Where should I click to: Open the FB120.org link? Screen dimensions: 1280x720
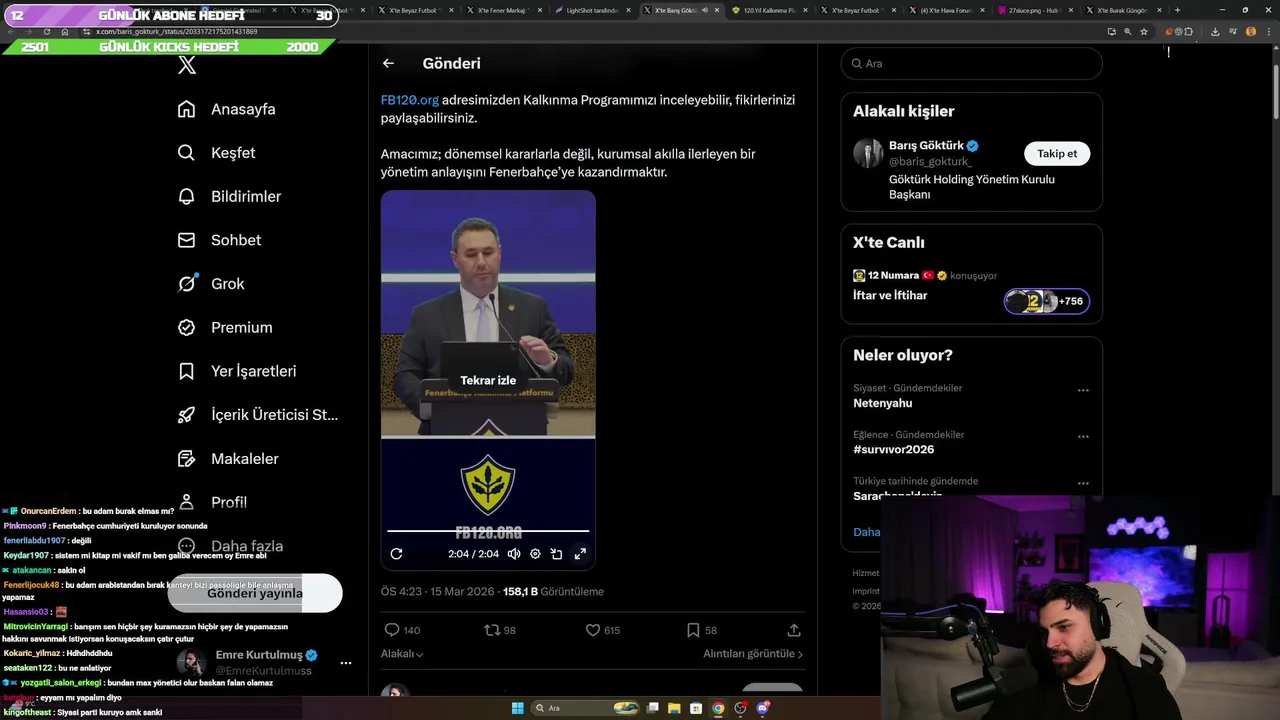click(x=410, y=100)
